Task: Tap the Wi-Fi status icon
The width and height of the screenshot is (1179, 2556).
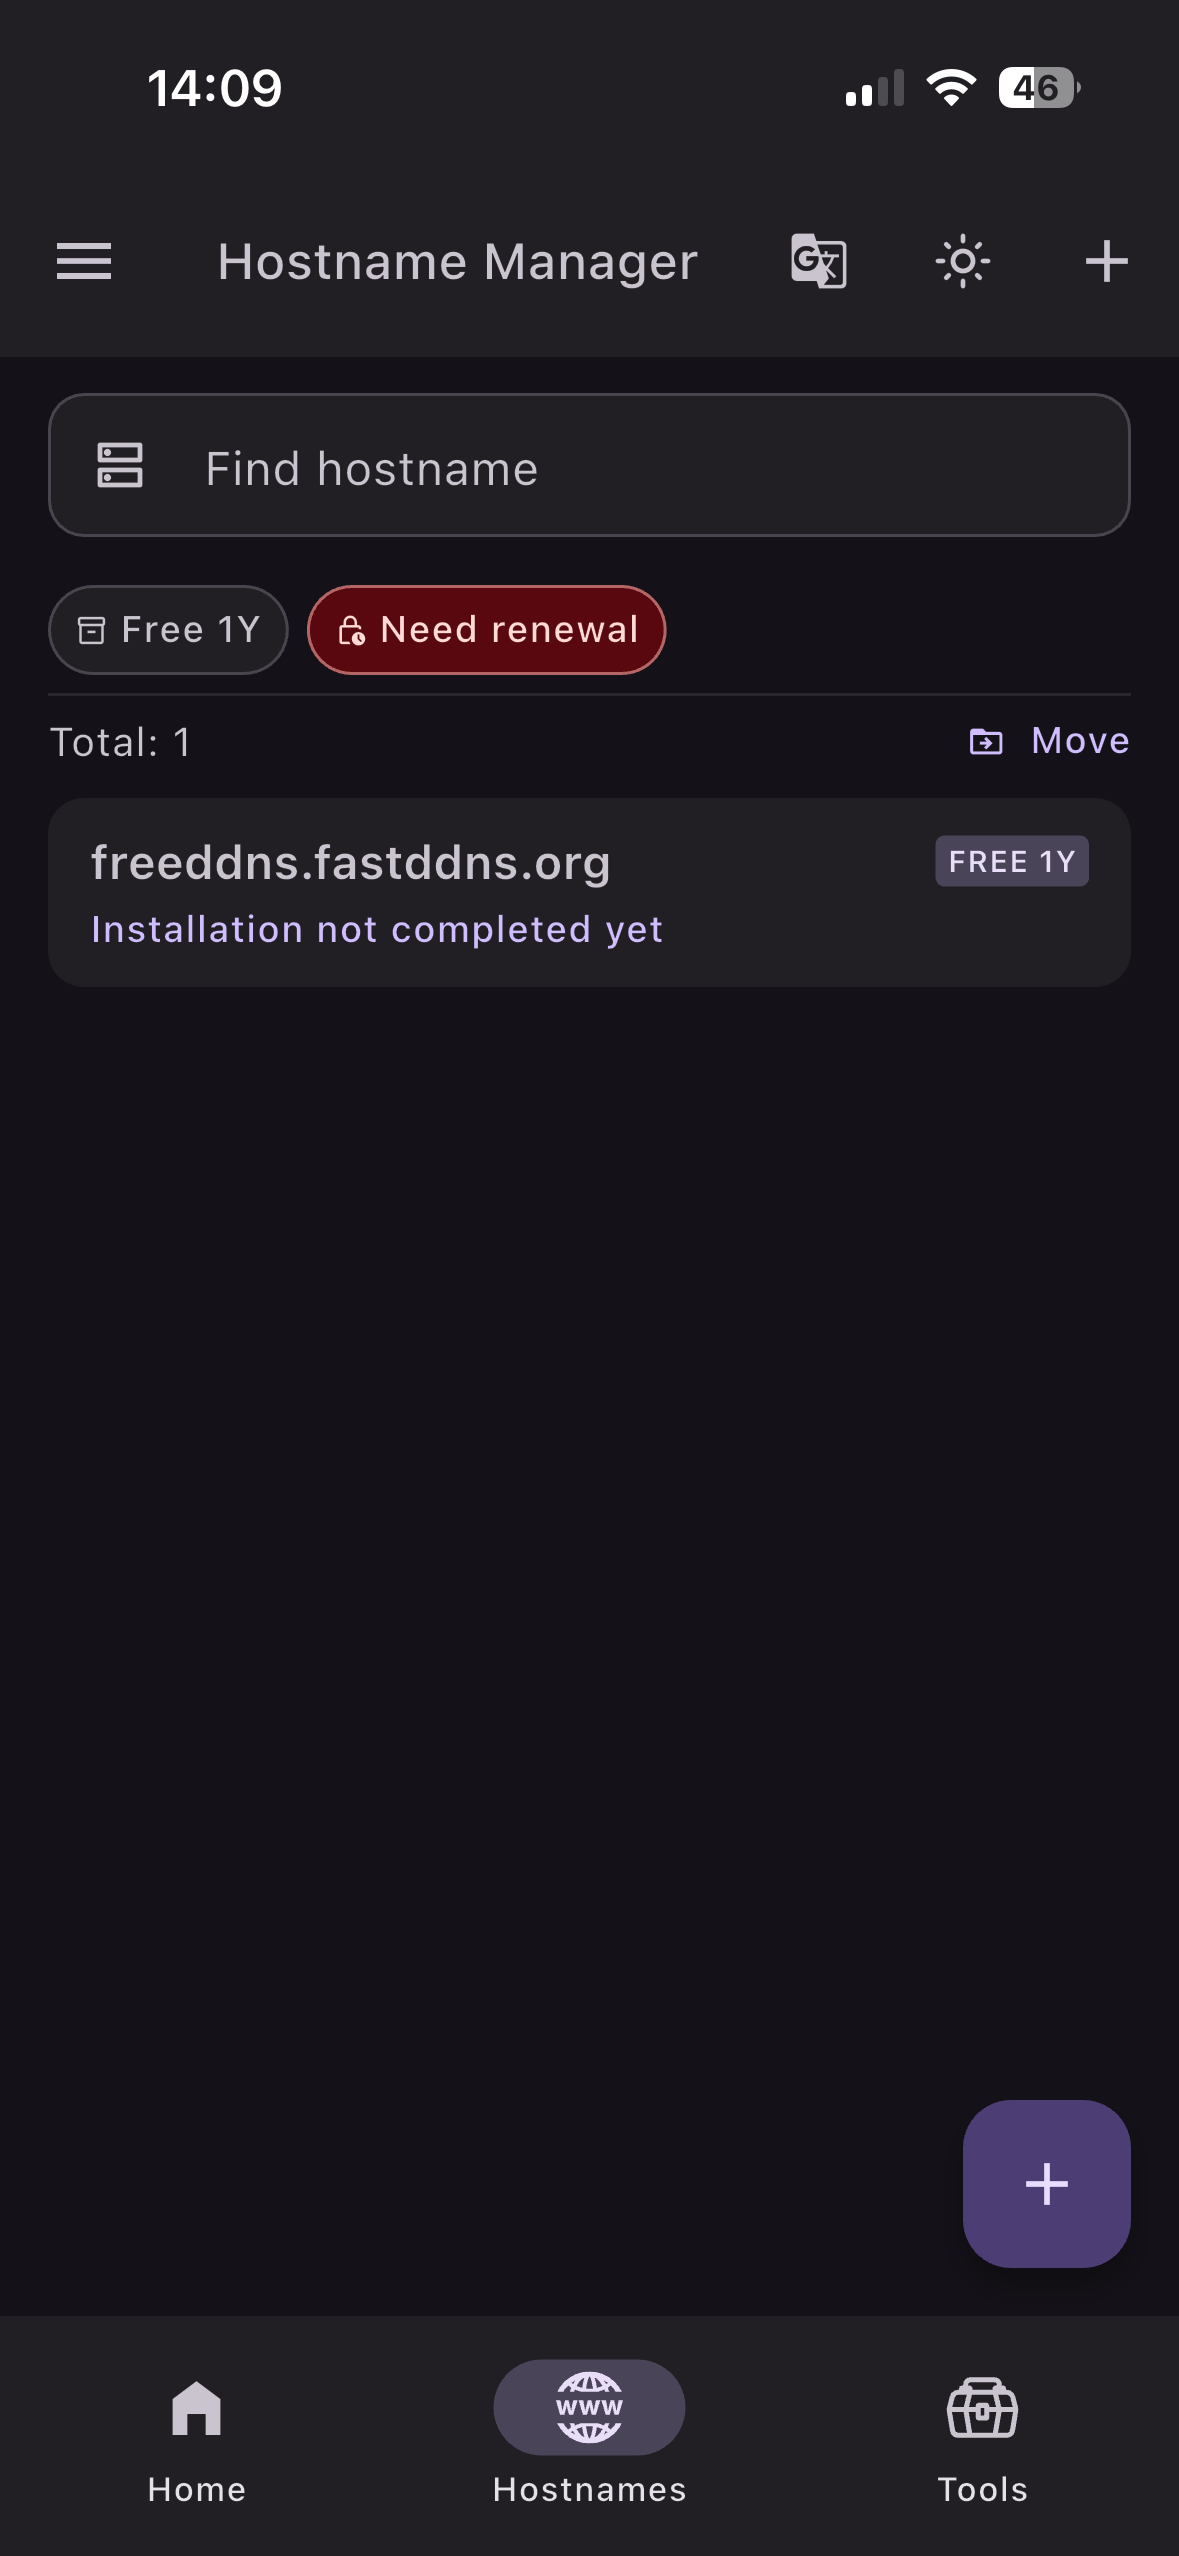Action: 951,88
